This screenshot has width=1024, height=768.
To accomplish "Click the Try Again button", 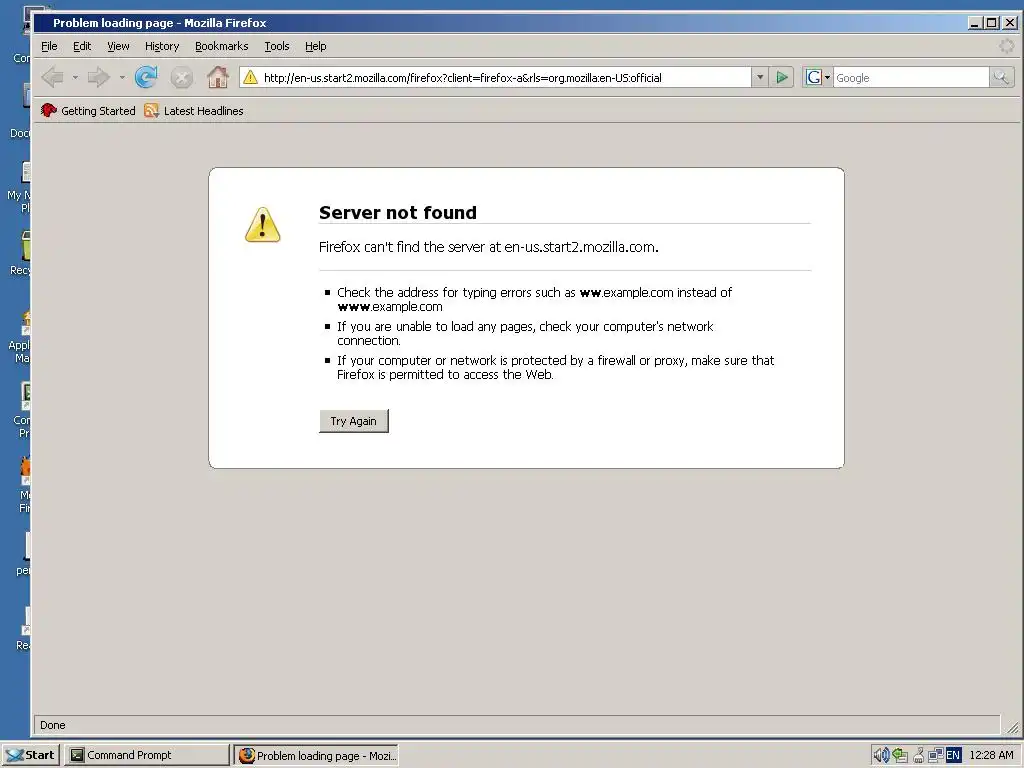I will (353, 421).
